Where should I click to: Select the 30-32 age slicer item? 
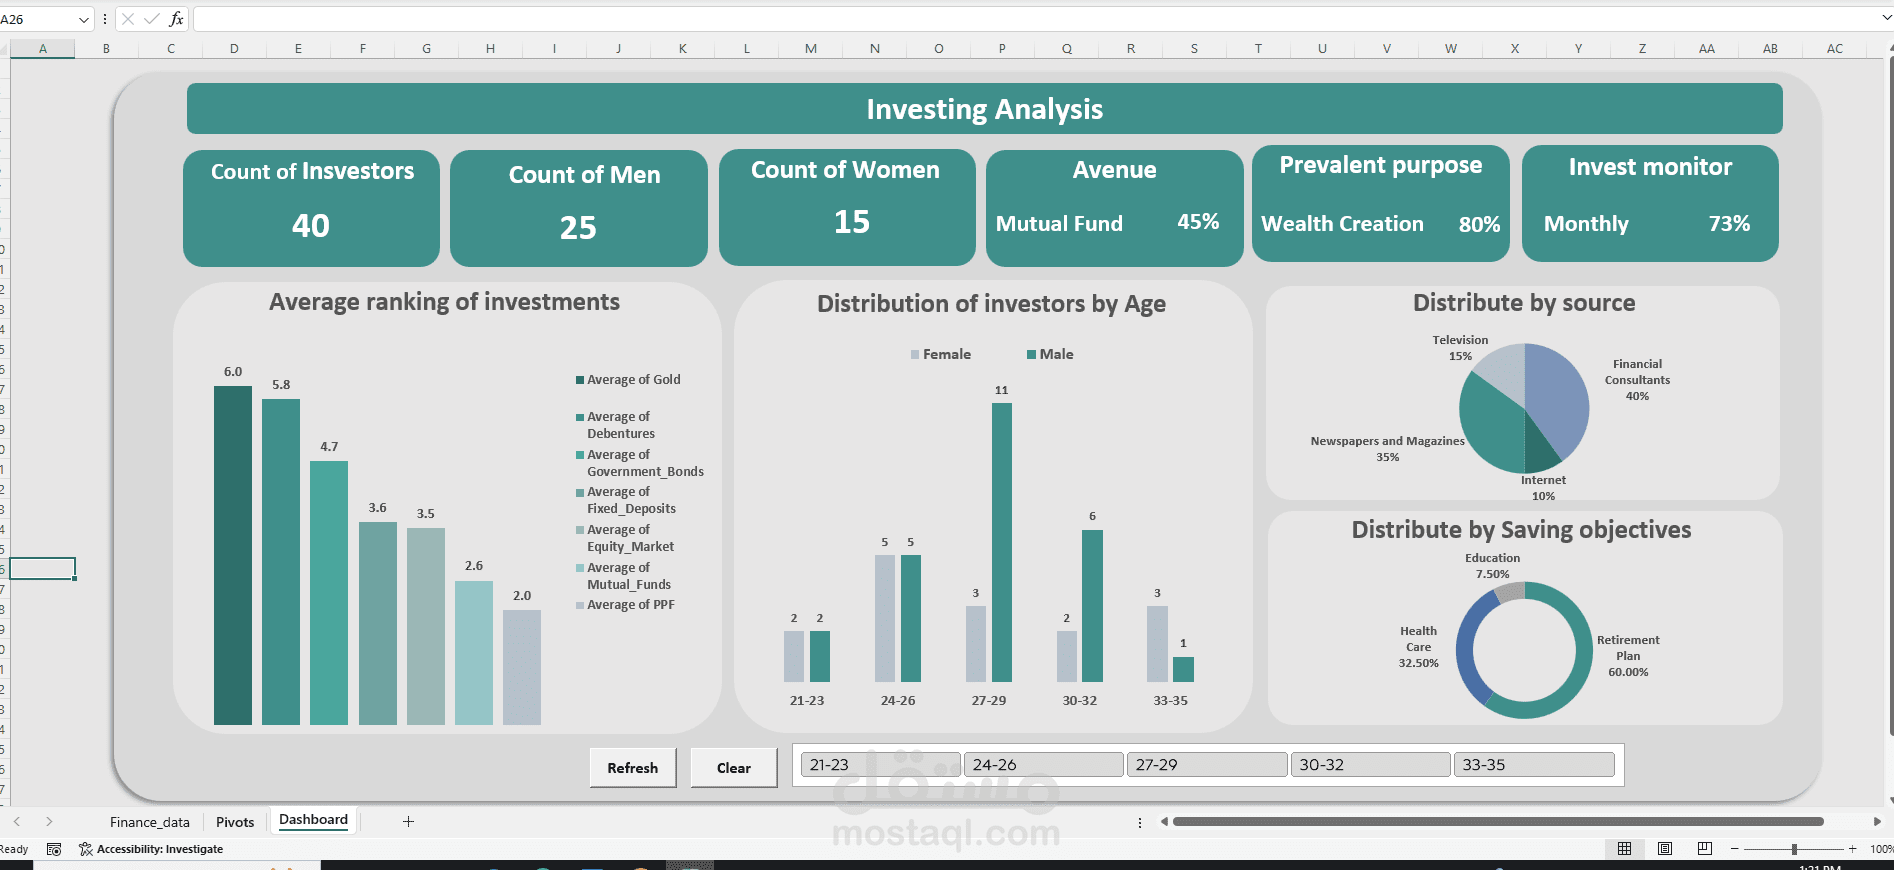pyautogui.click(x=1370, y=765)
